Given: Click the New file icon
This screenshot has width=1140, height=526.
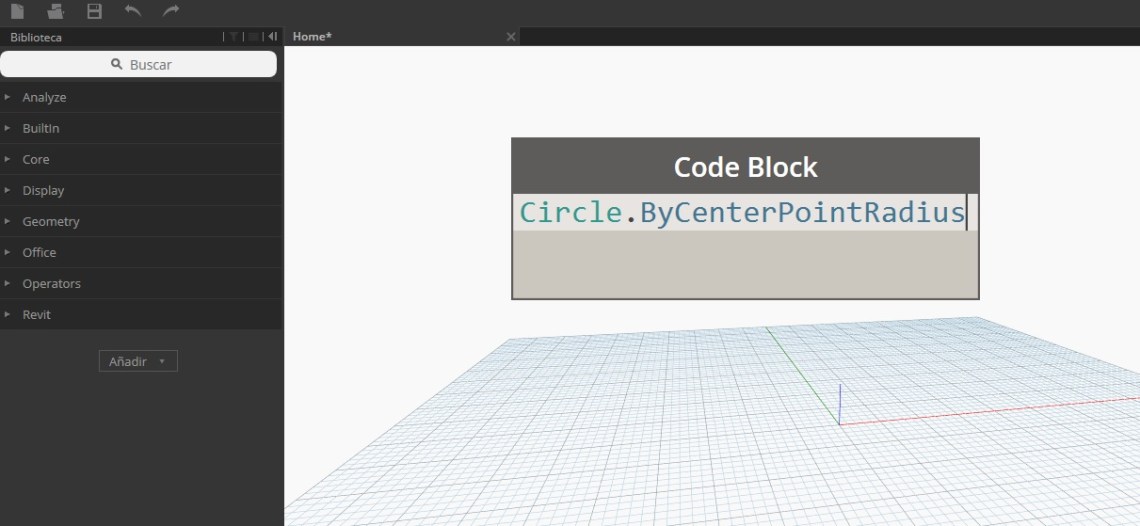Looking at the screenshot, I should [x=17, y=11].
